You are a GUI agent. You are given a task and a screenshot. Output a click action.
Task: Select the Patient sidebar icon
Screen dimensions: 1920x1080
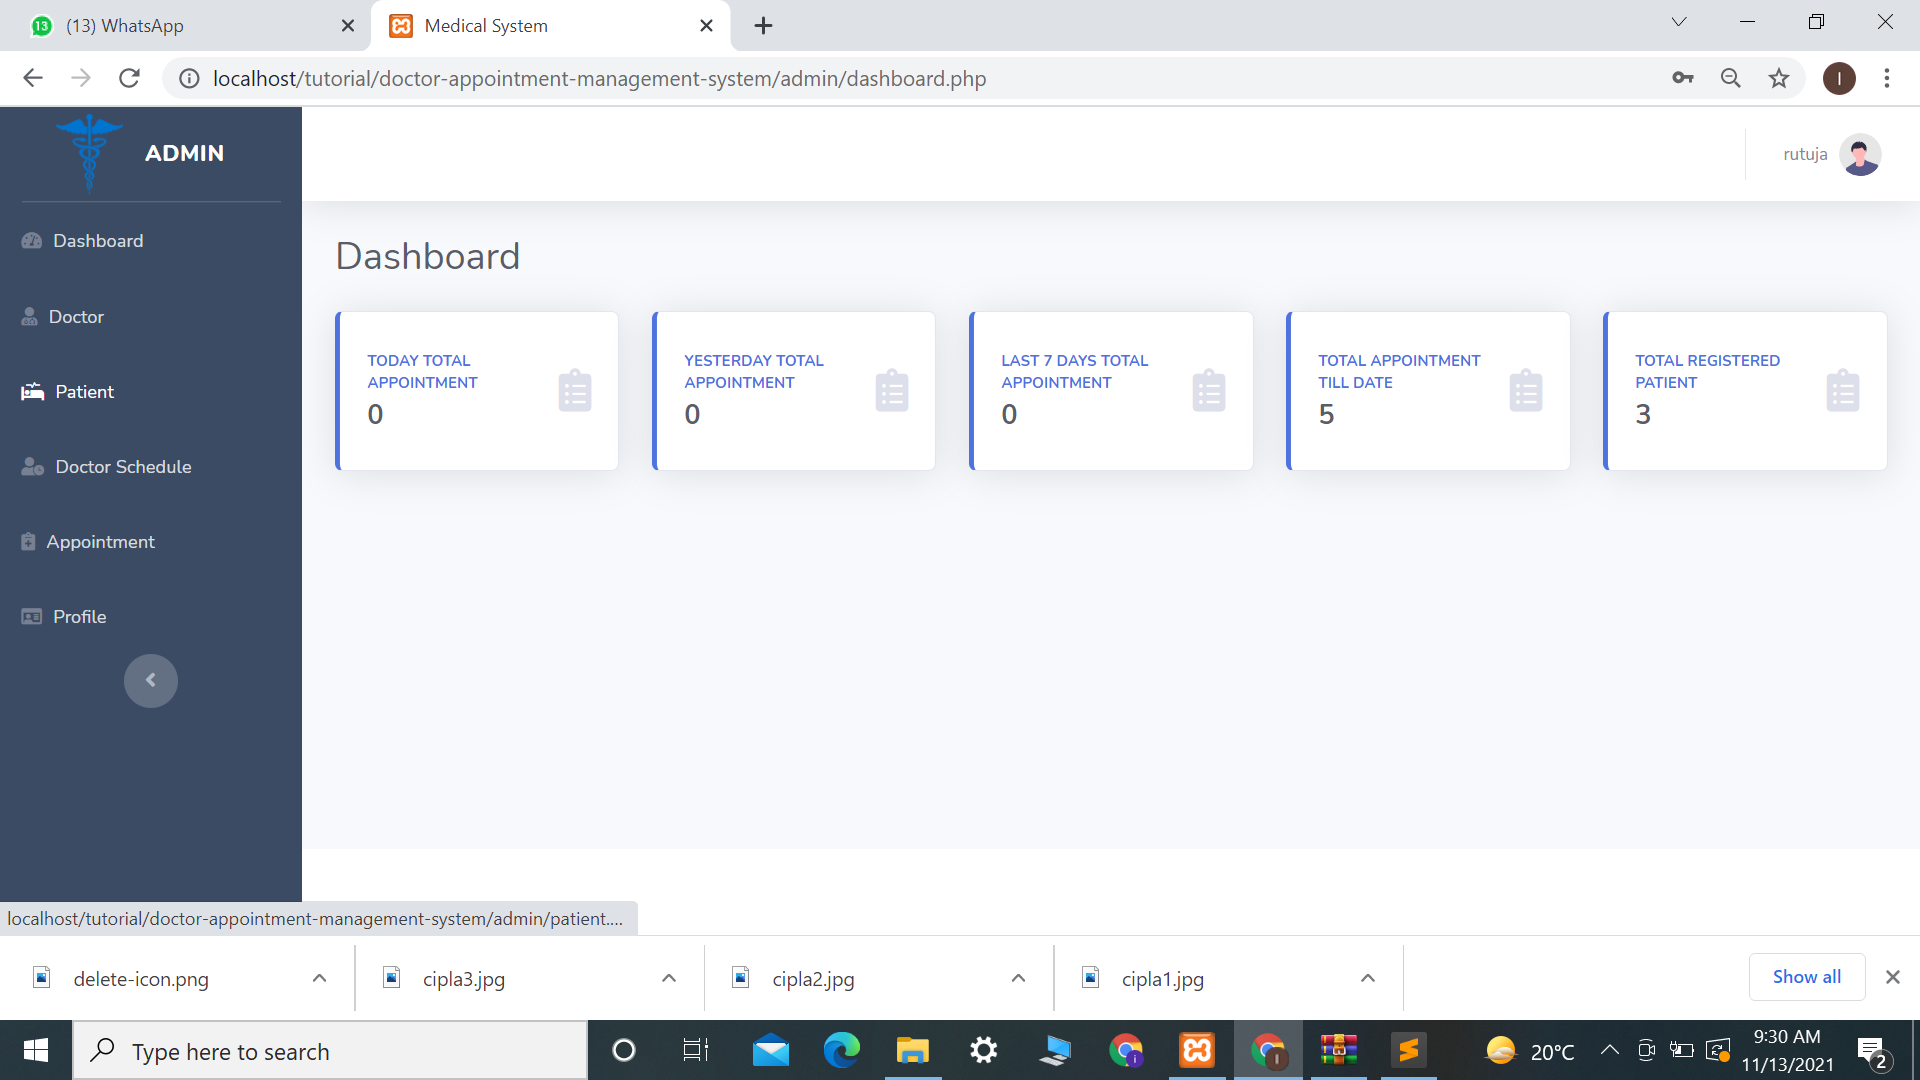click(x=31, y=391)
